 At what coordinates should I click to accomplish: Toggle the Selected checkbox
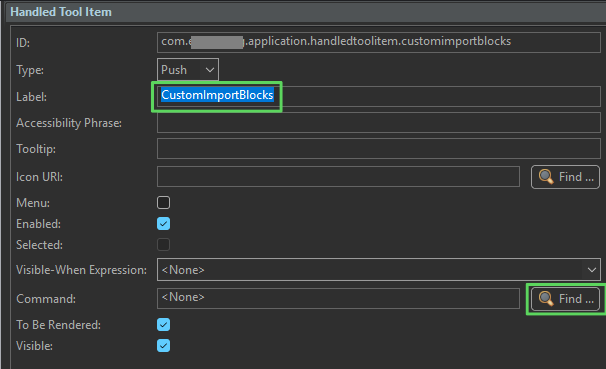tap(163, 245)
